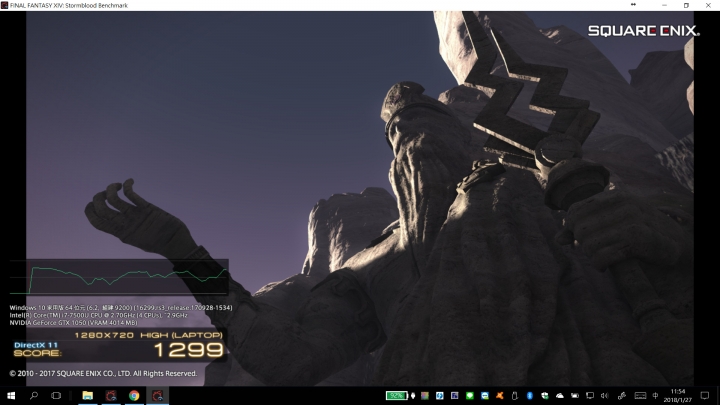
Task: Open taskbar search magnifier
Action: coord(34,395)
